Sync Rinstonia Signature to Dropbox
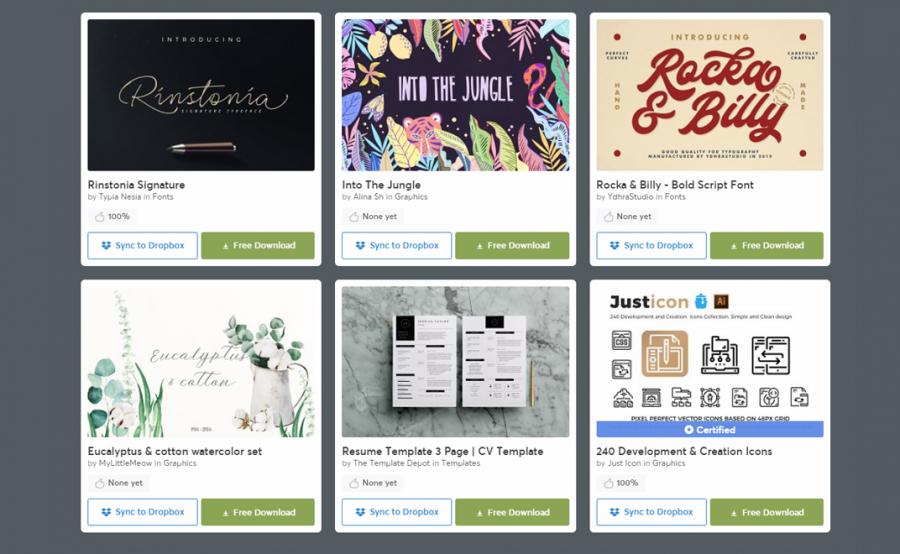900x554 pixels. (x=142, y=245)
